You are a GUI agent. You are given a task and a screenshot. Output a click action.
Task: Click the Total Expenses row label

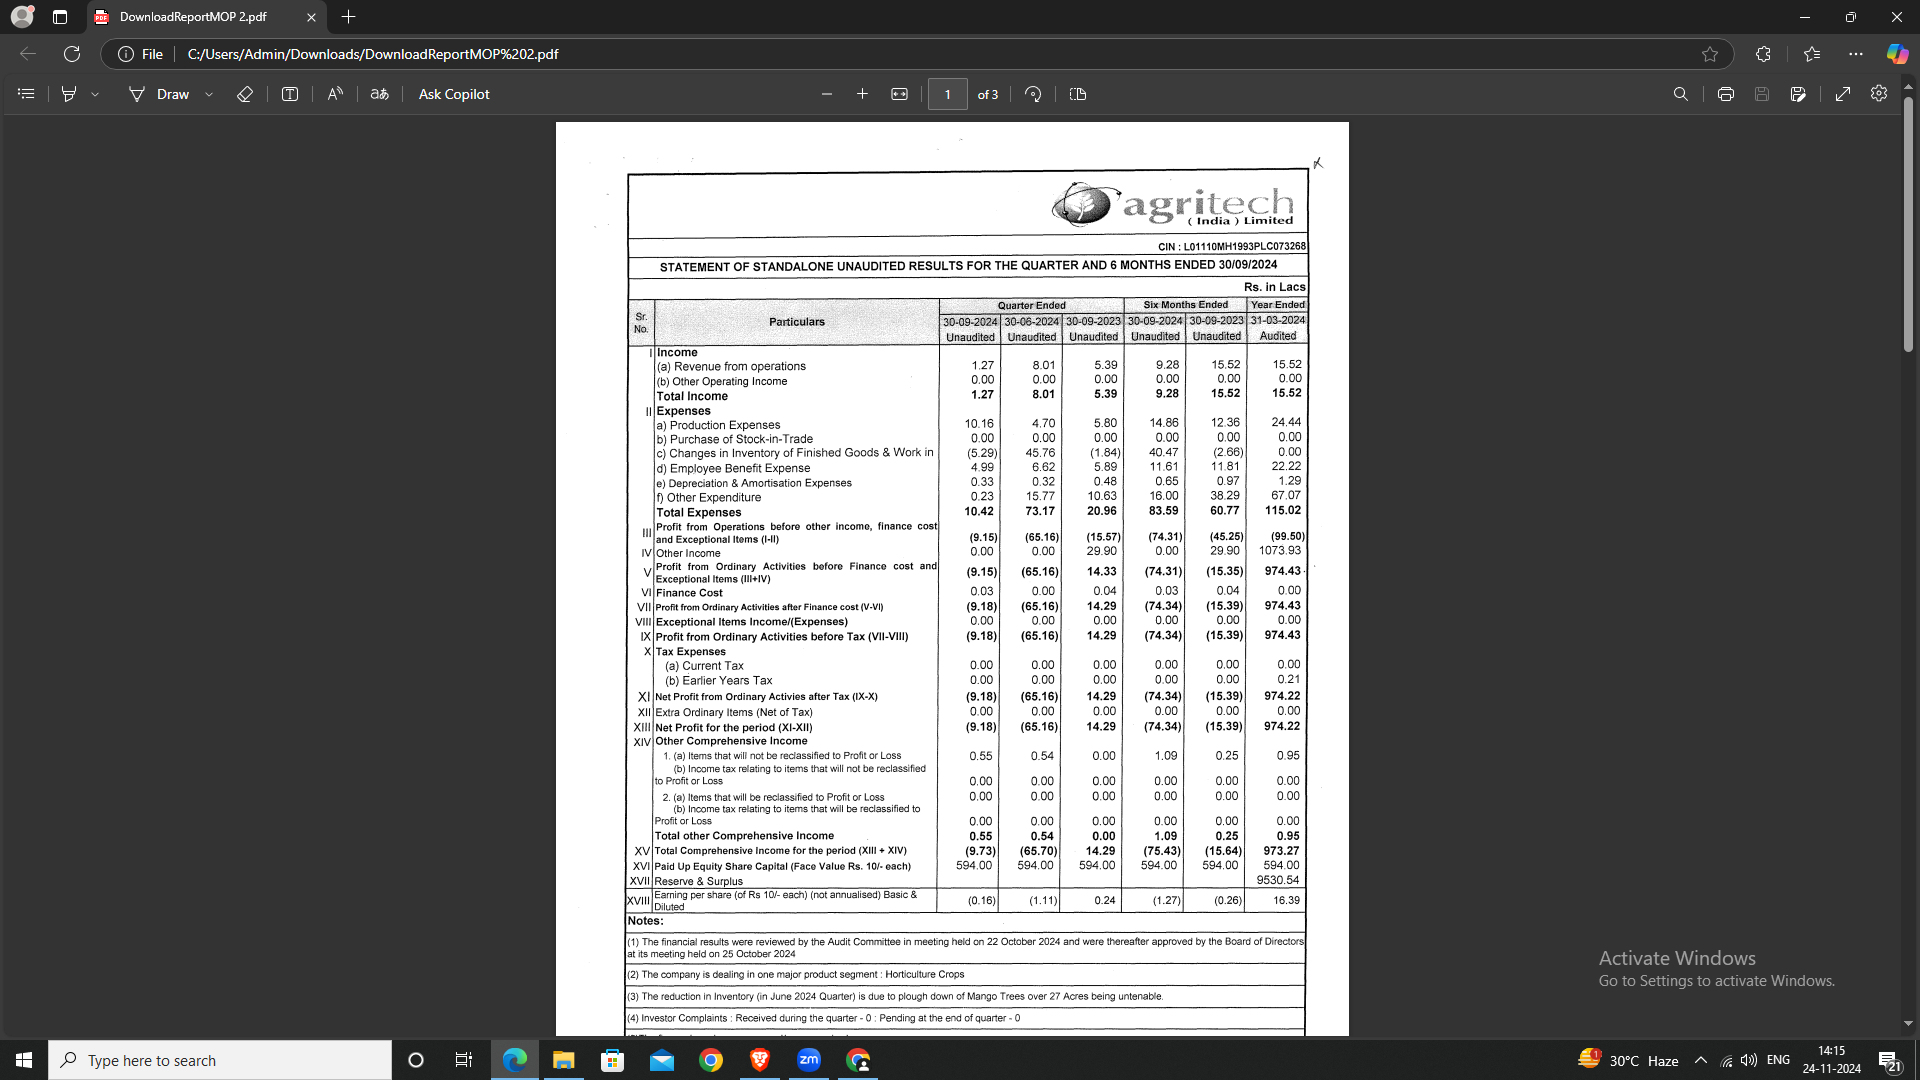pos(699,512)
